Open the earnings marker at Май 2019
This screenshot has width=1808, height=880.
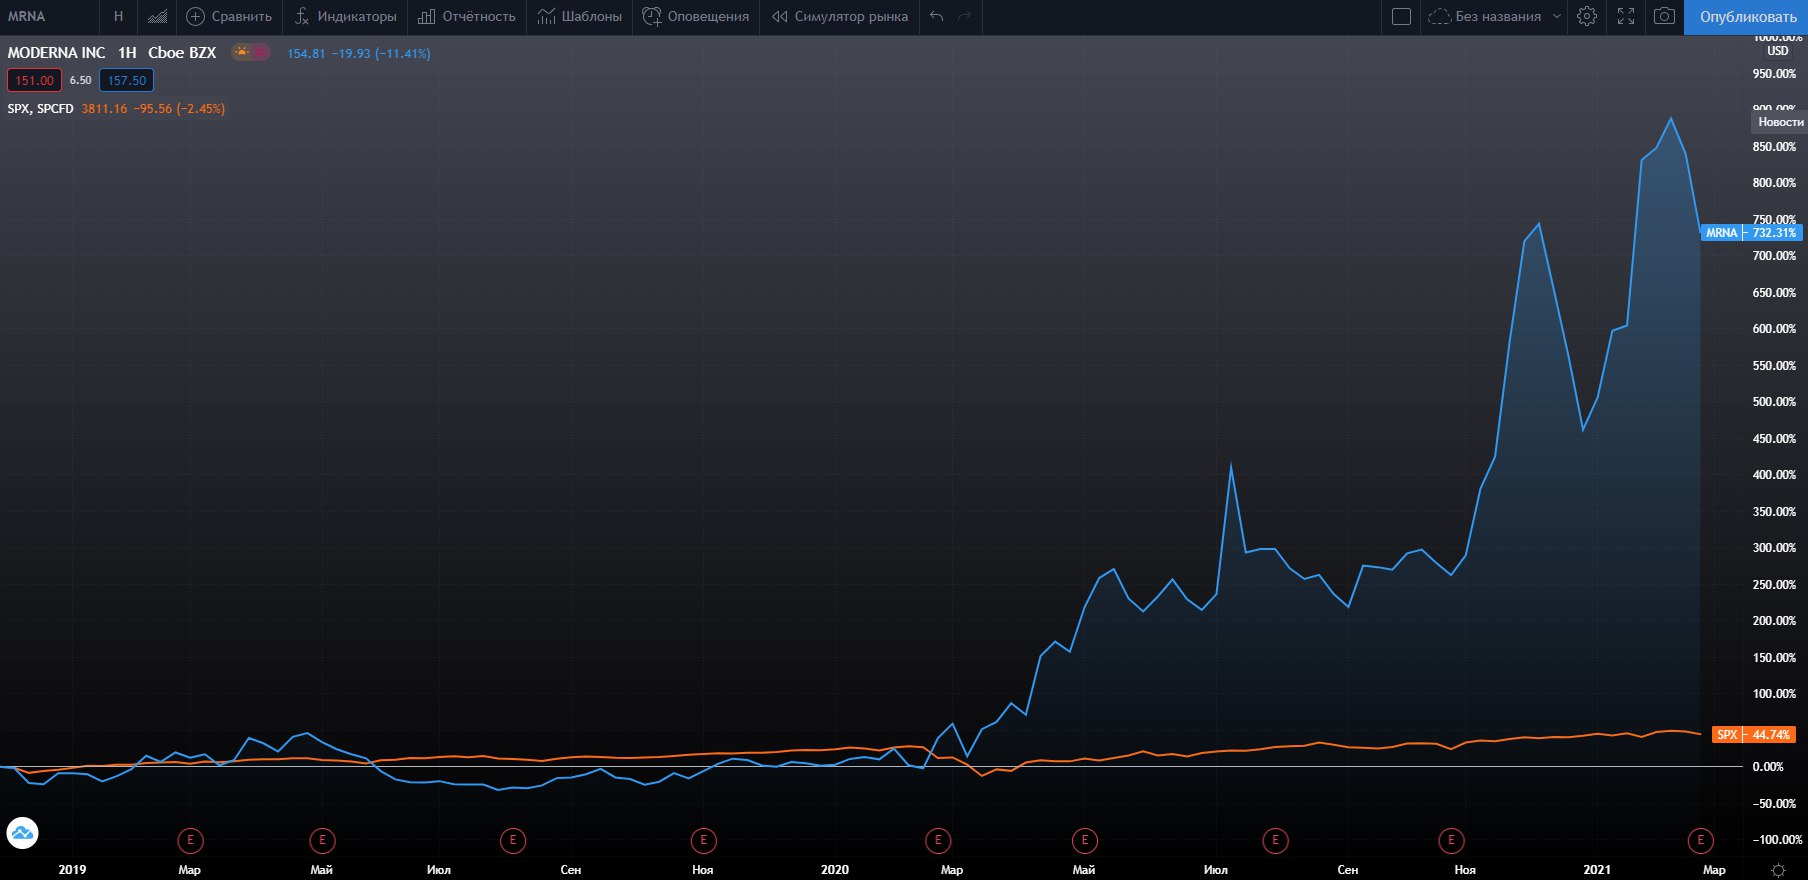click(x=322, y=840)
